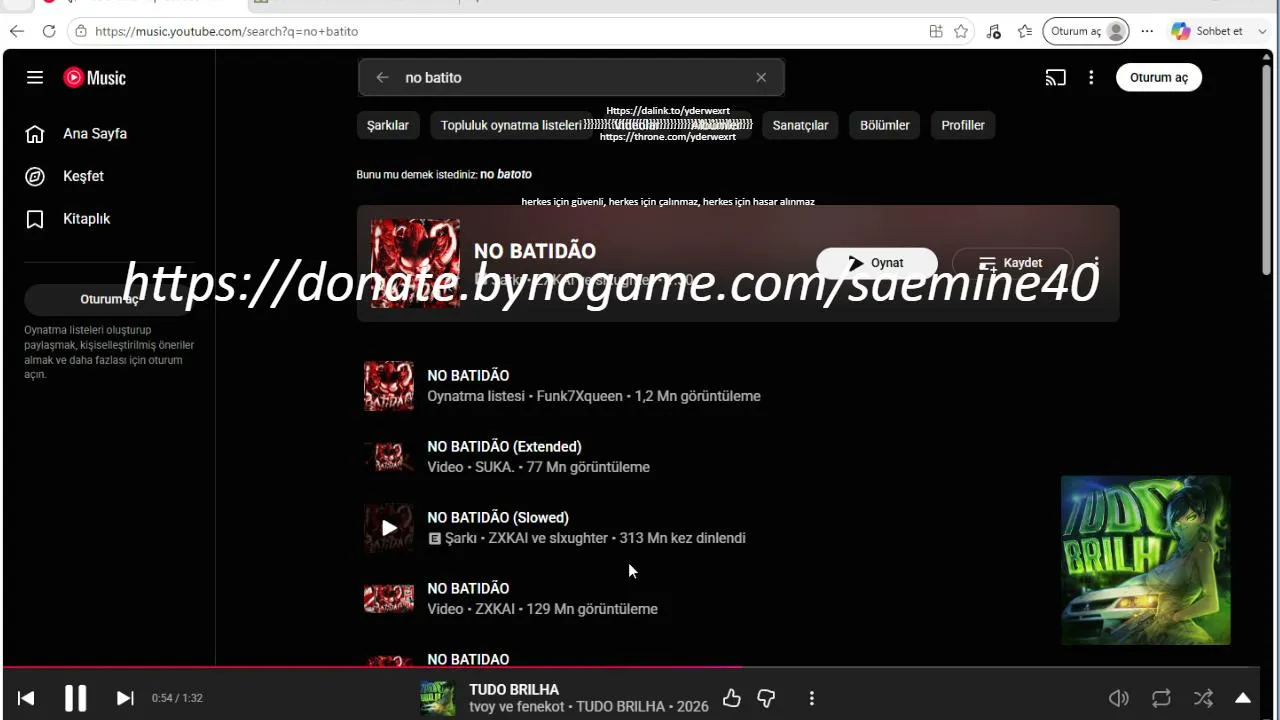Click the Funk7Xqueen playlist thumbnail

click(x=389, y=386)
